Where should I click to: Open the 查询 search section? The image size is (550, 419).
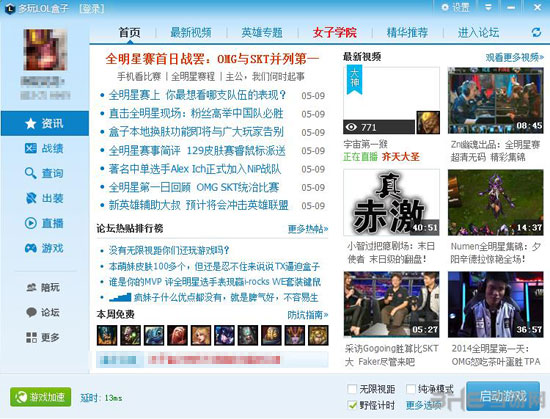[45, 173]
